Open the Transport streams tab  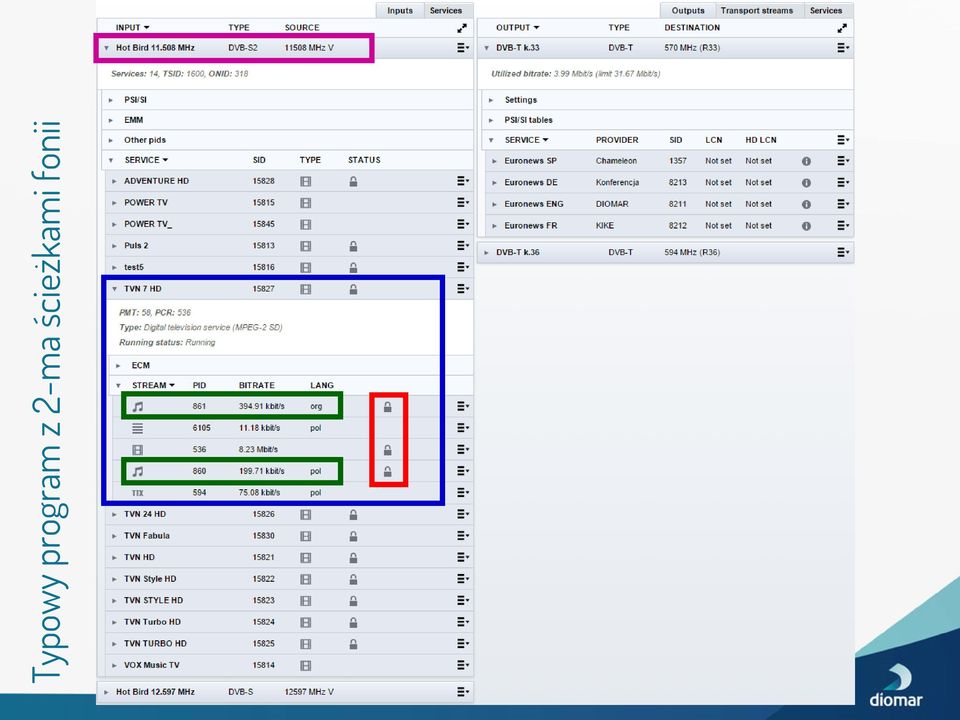[757, 10]
